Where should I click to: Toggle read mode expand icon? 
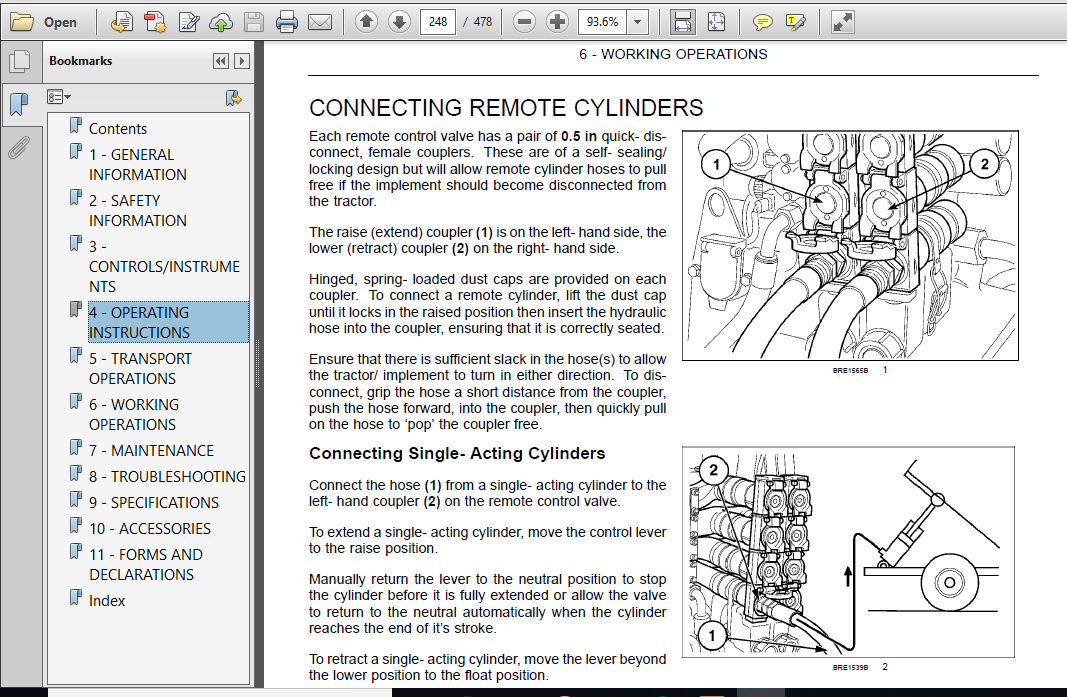tap(842, 22)
